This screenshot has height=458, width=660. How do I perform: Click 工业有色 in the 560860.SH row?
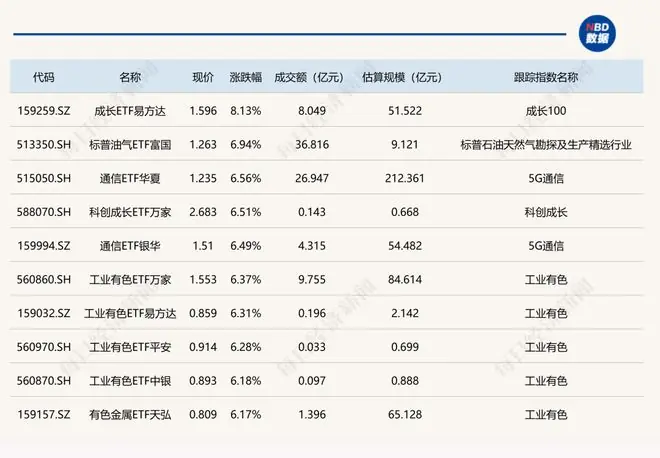(x=546, y=280)
